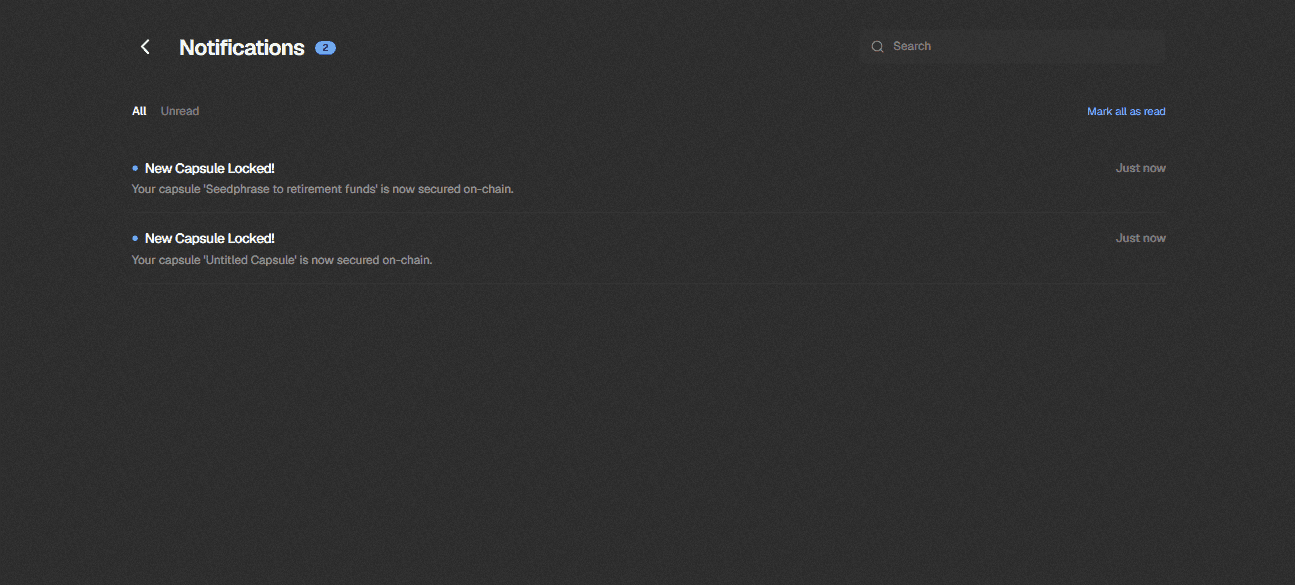Select 'New Capsule Locked!' title above Seedphrase message

pos(210,168)
